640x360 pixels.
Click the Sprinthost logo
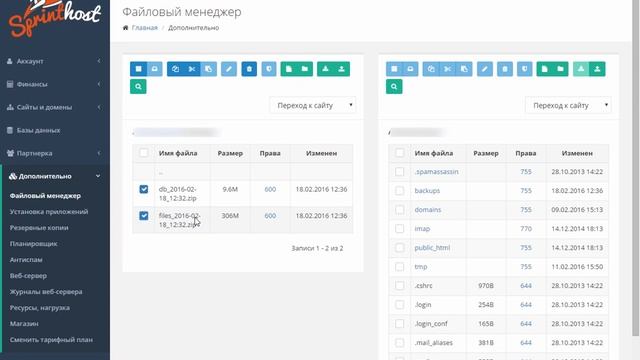click(55, 18)
